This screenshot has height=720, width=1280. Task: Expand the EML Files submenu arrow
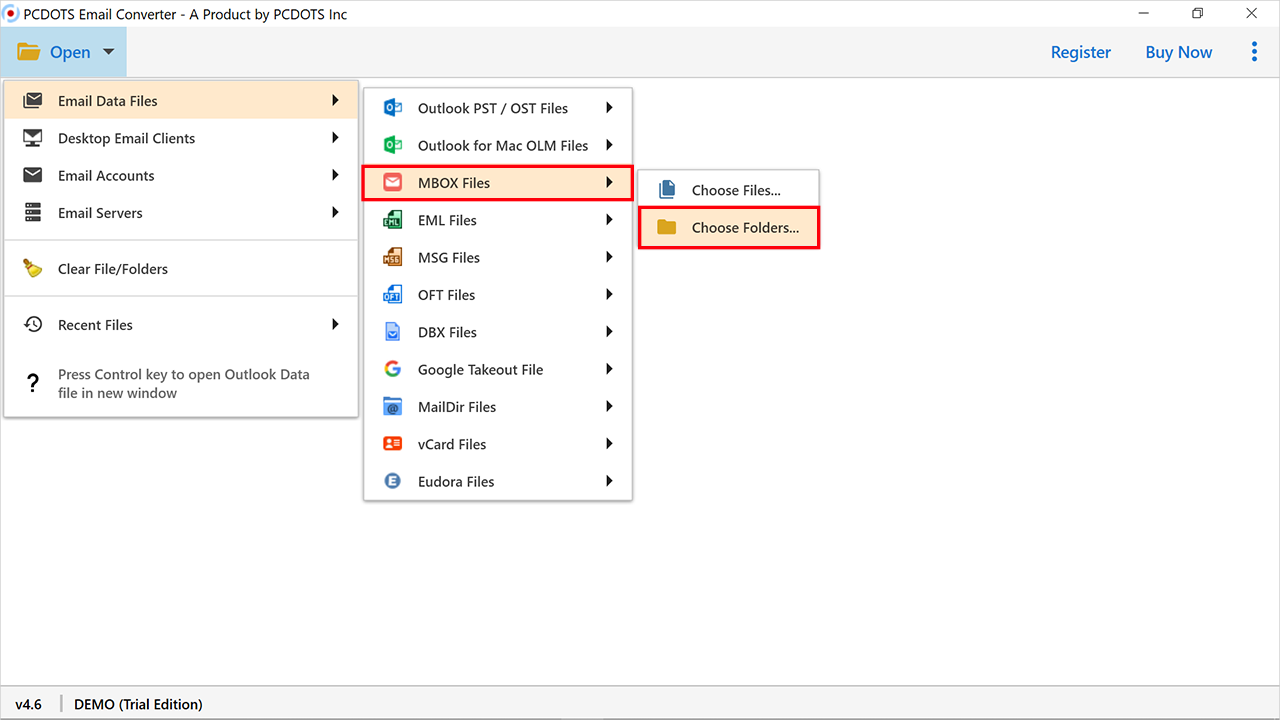click(x=609, y=219)
